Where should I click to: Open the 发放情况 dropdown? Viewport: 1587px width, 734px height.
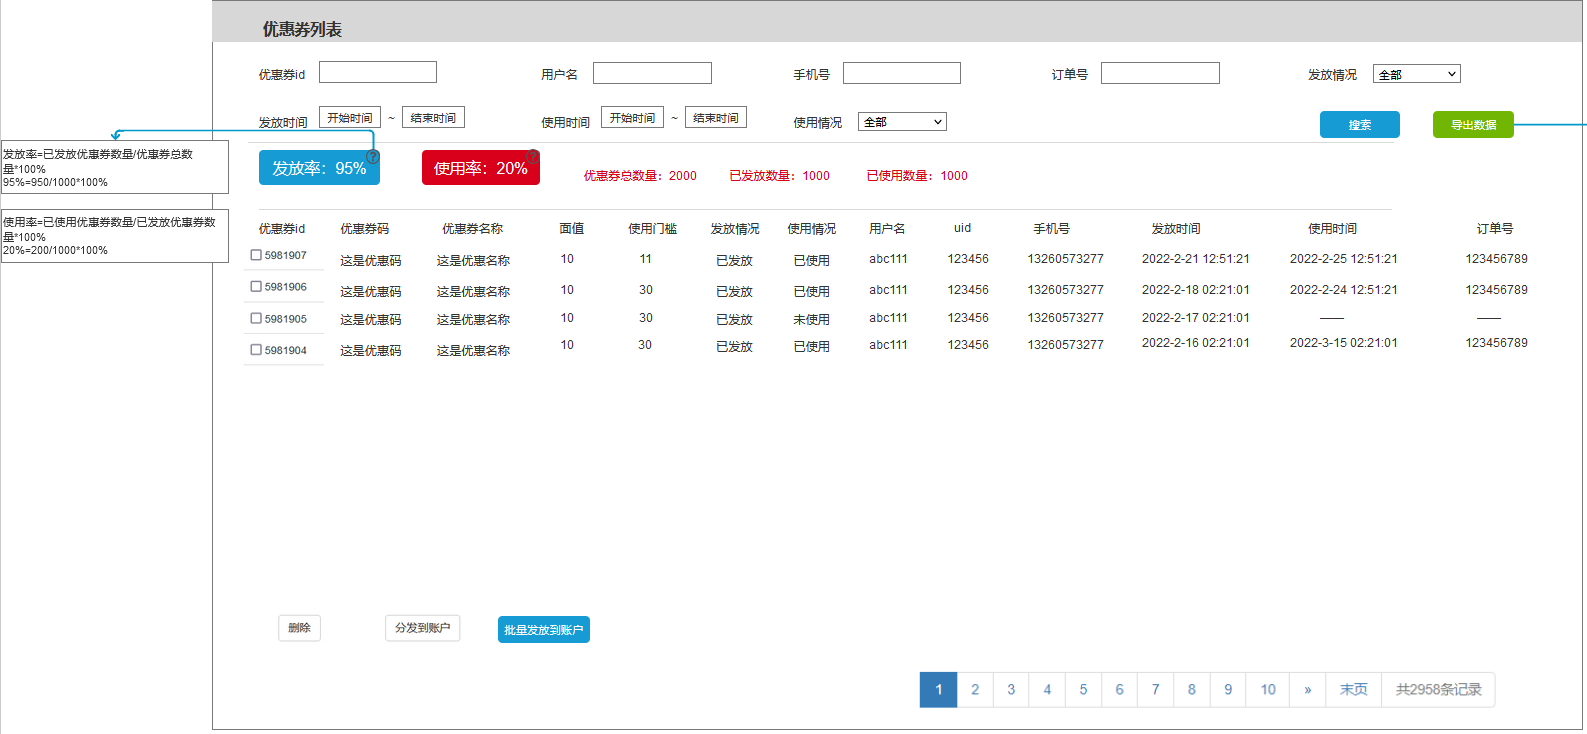(1416, 74)
